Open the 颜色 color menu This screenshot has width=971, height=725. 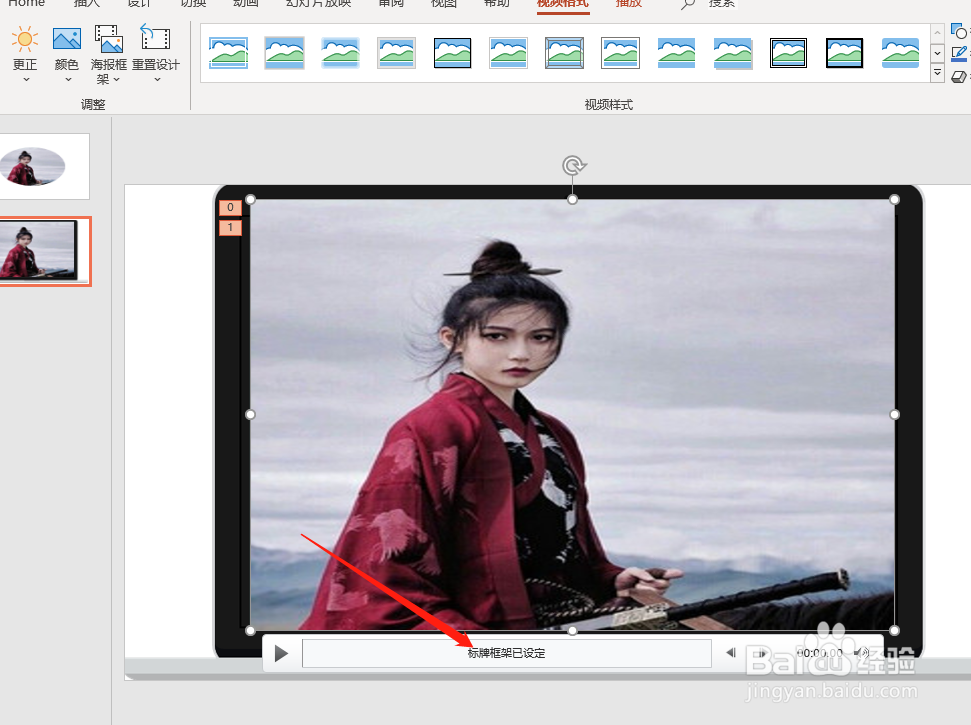click(x=67, y=53)
